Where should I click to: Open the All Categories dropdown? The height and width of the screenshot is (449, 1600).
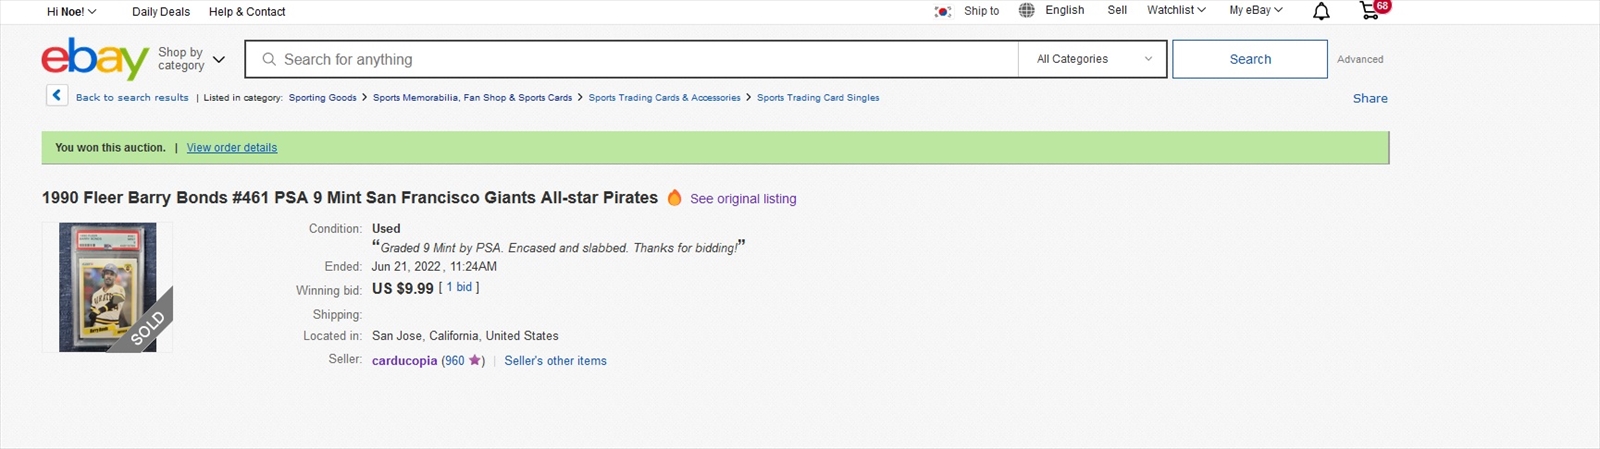coord(1093,59)
